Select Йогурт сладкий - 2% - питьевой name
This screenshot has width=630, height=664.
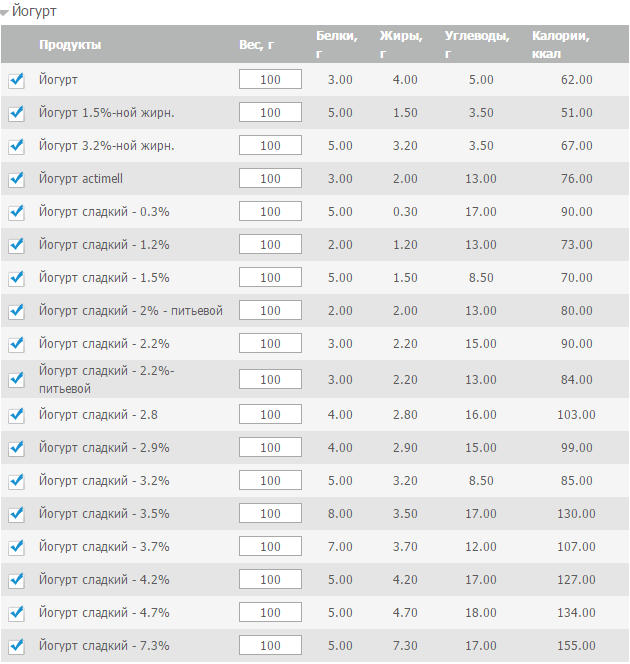(x=131, y=311)
